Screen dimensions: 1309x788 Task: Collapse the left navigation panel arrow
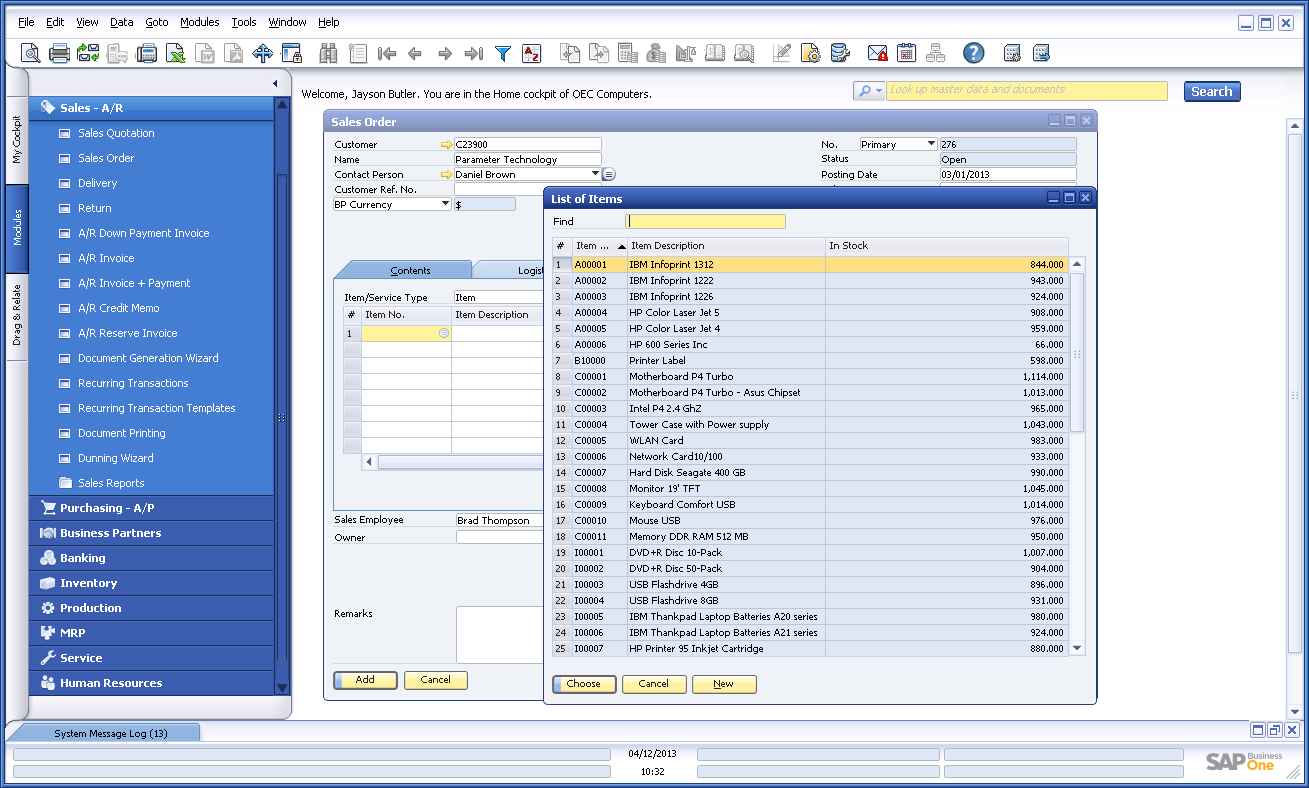(275, 83)
